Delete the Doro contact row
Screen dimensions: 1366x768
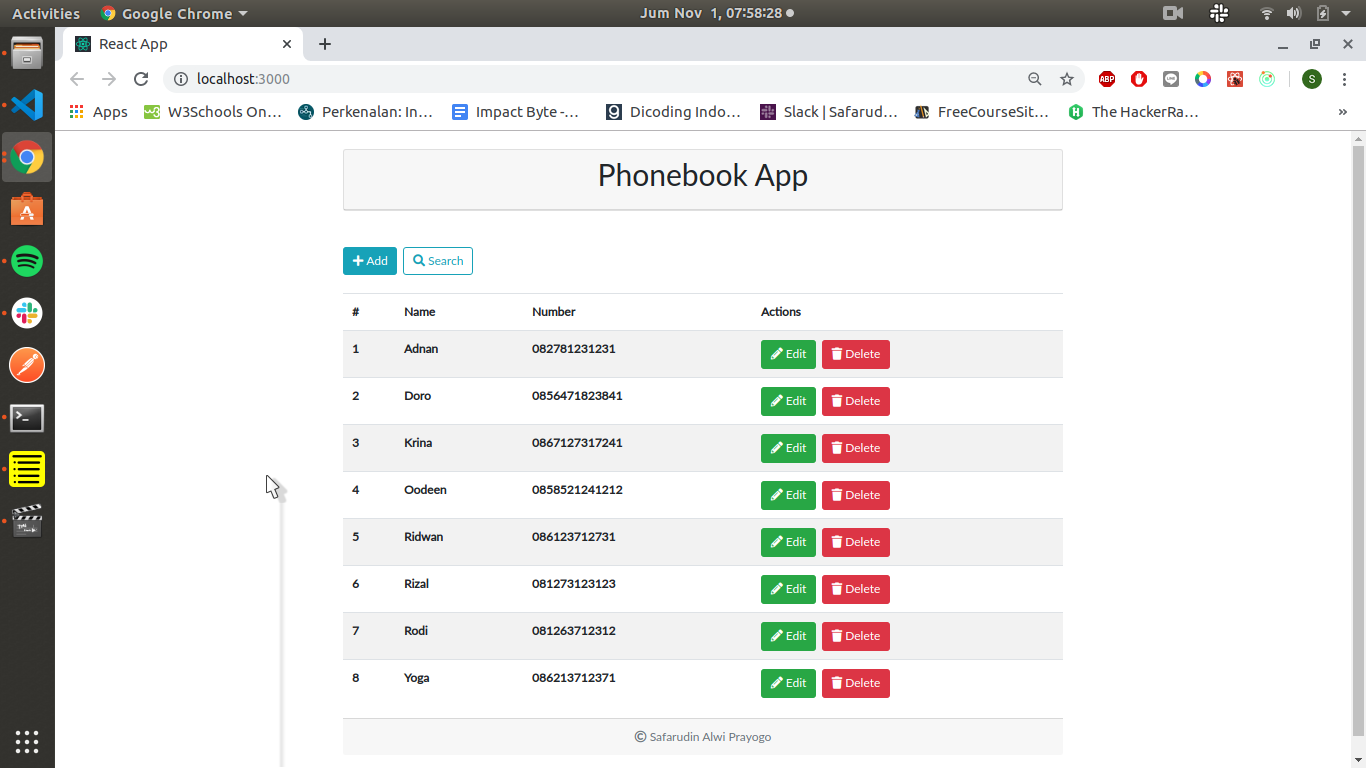(855, 401)
